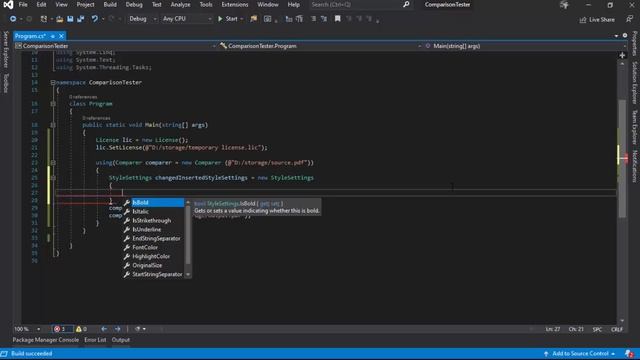640x360 pixels.
Task: Open the Build menu
Action: point(110,4)
